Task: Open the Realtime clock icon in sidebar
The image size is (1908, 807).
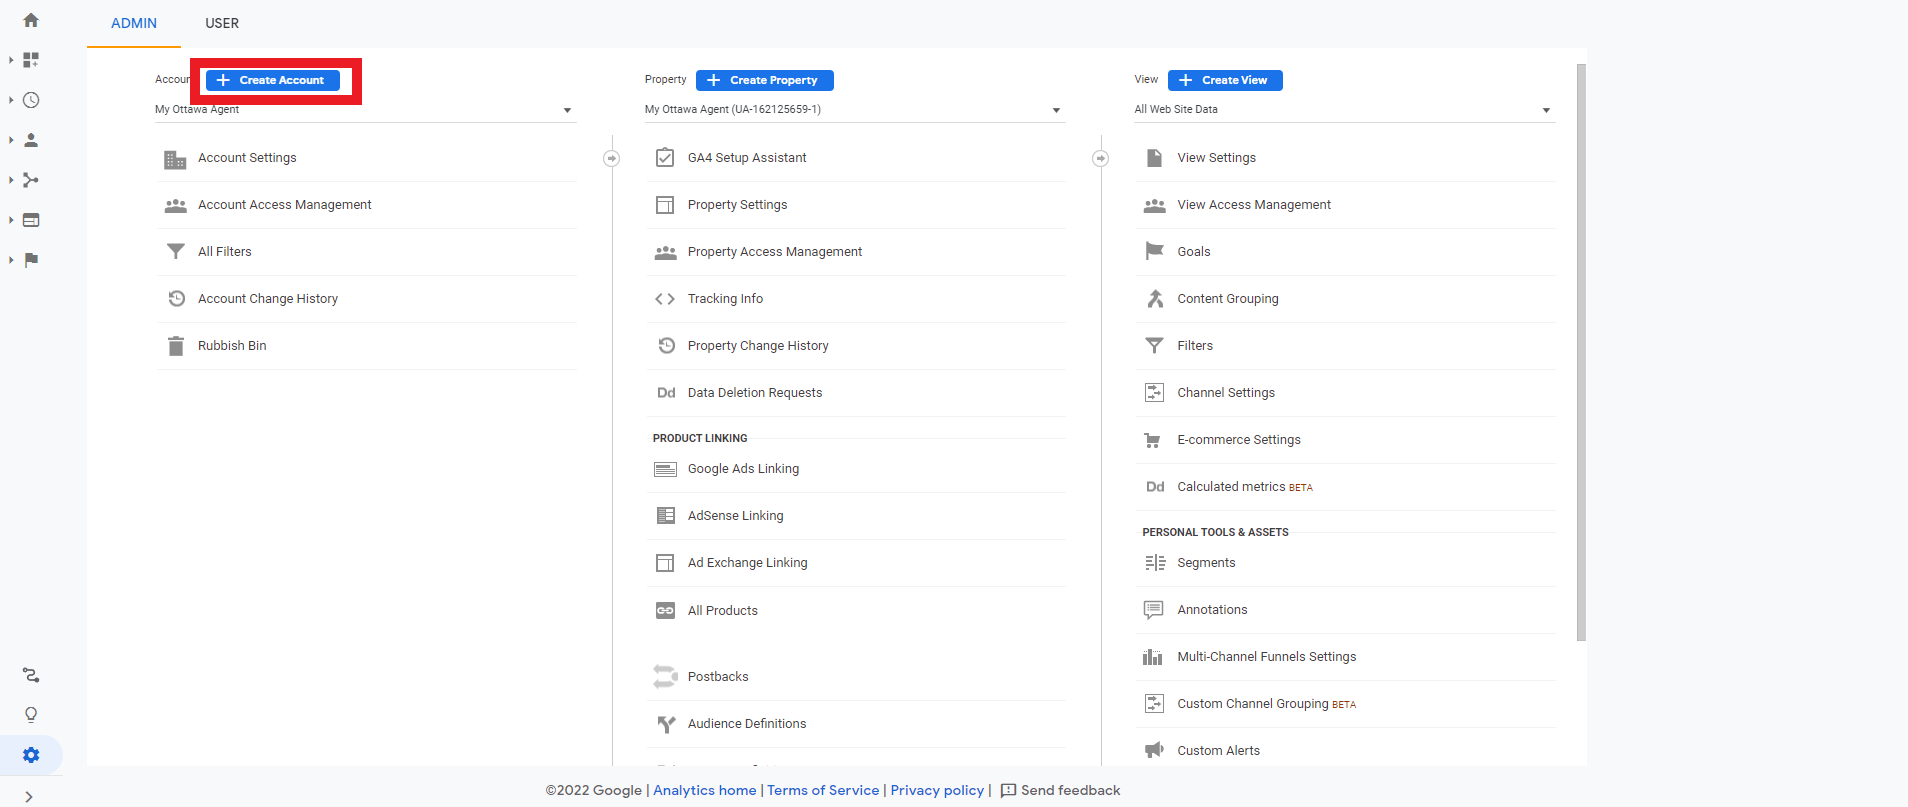Action: (31, 100)
